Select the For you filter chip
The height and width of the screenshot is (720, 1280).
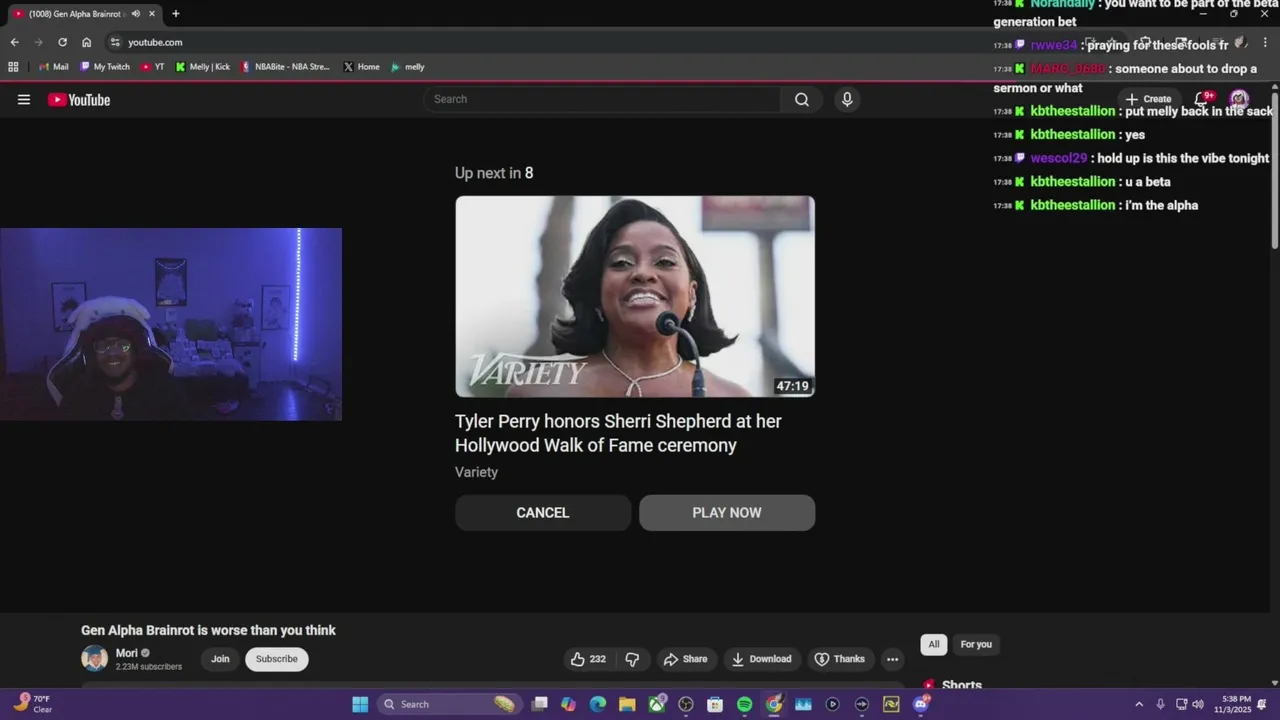pyautogui.click(x=976, y=644)
